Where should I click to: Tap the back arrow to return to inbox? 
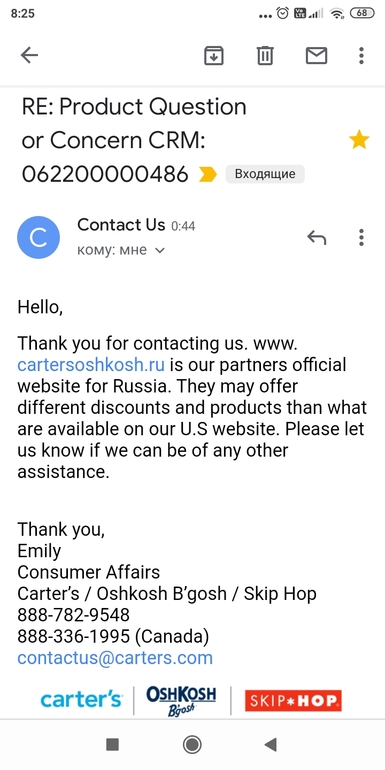[x=29, y=55]
